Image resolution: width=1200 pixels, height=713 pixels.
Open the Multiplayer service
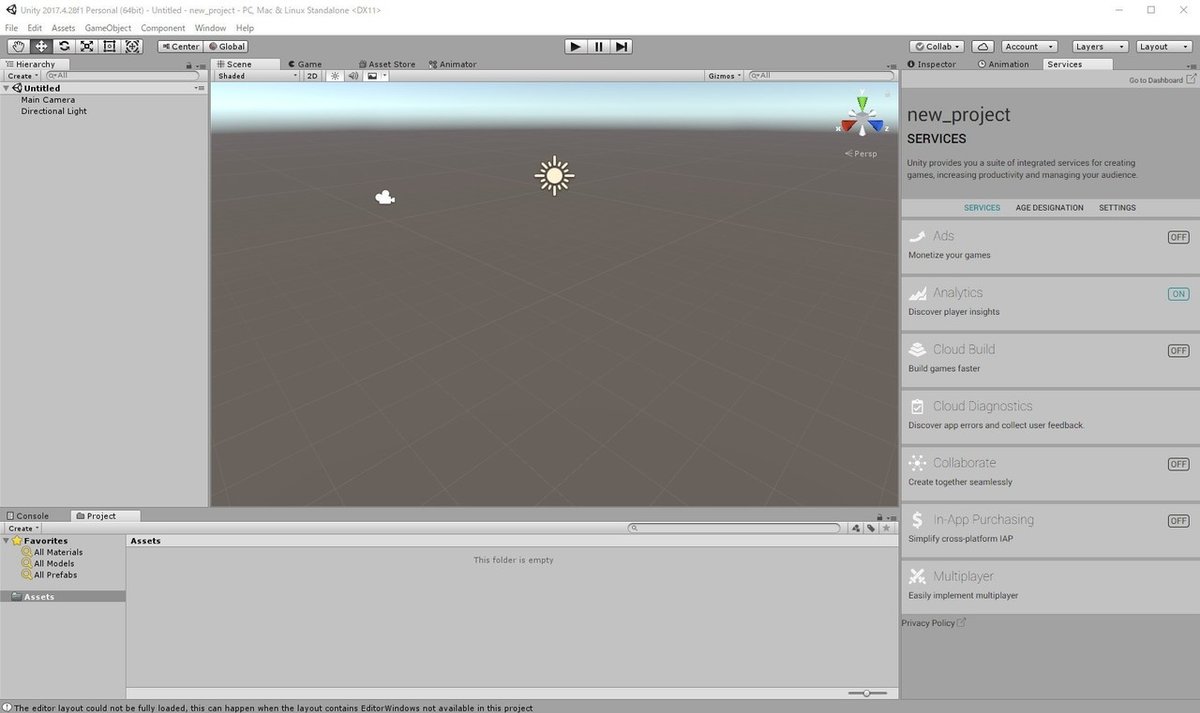1050,586
